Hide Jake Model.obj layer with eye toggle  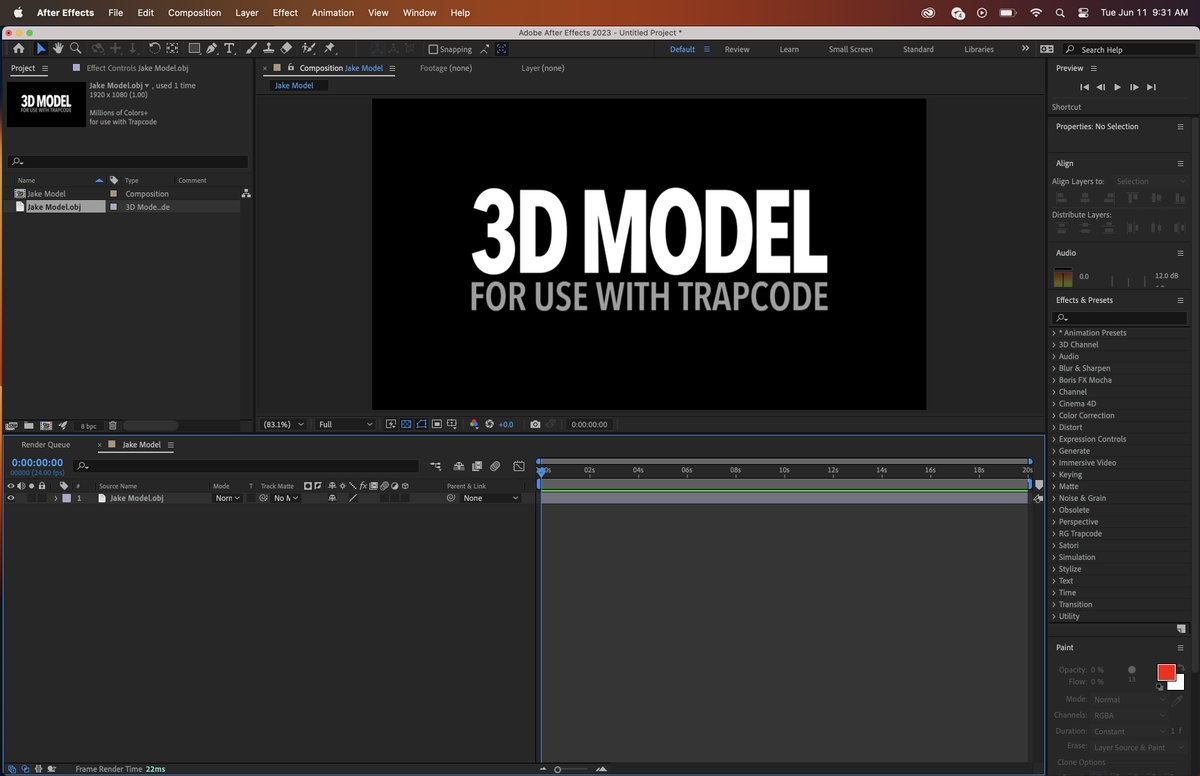coord(11,498)
